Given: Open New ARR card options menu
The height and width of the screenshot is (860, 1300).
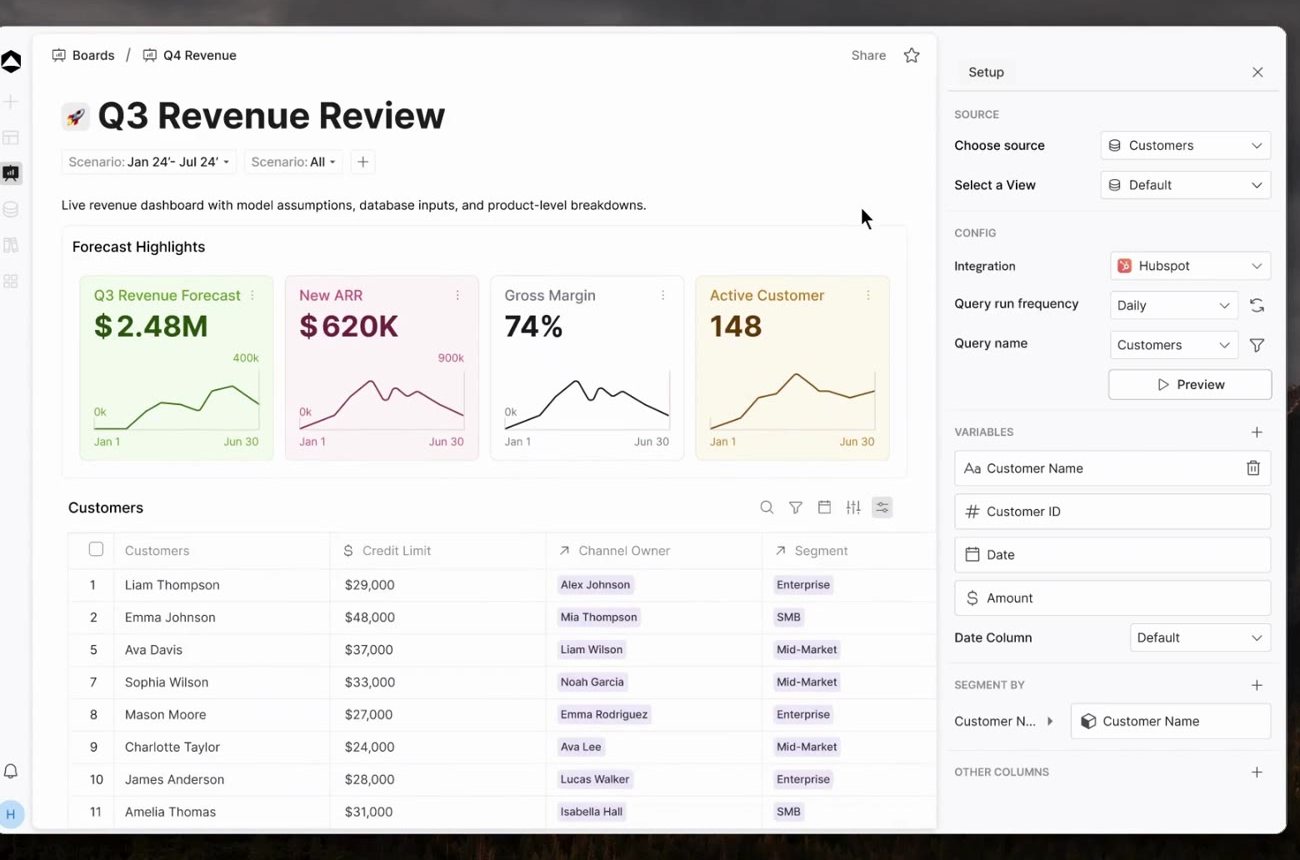Looking at the screenshot, I should point(457,295).
